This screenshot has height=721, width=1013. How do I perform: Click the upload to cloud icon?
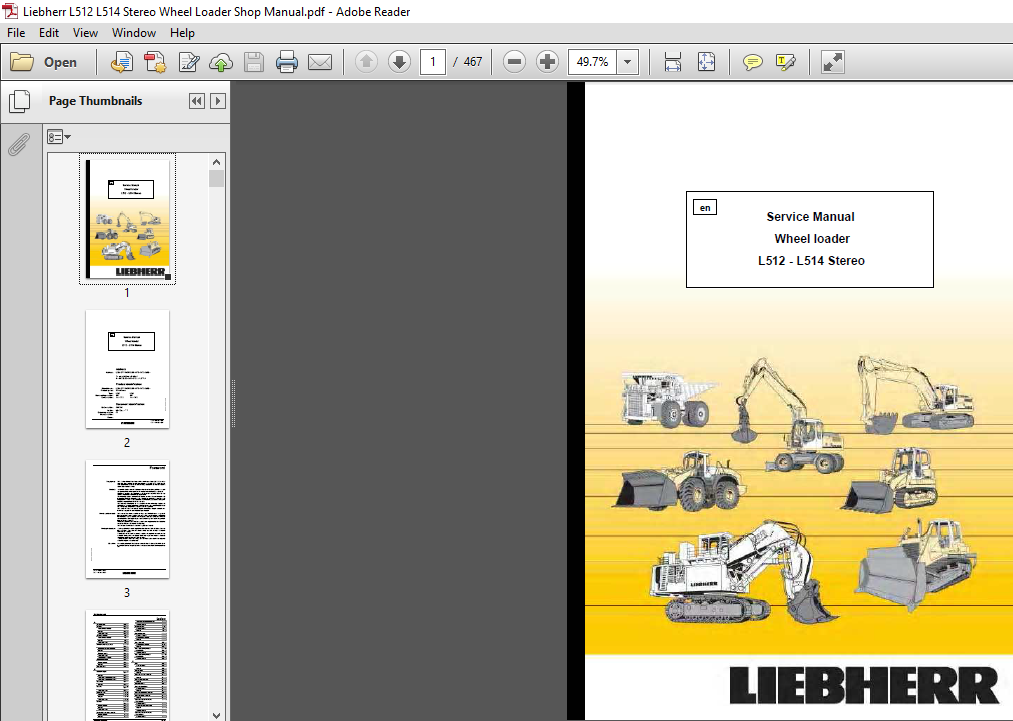point(221,62)
